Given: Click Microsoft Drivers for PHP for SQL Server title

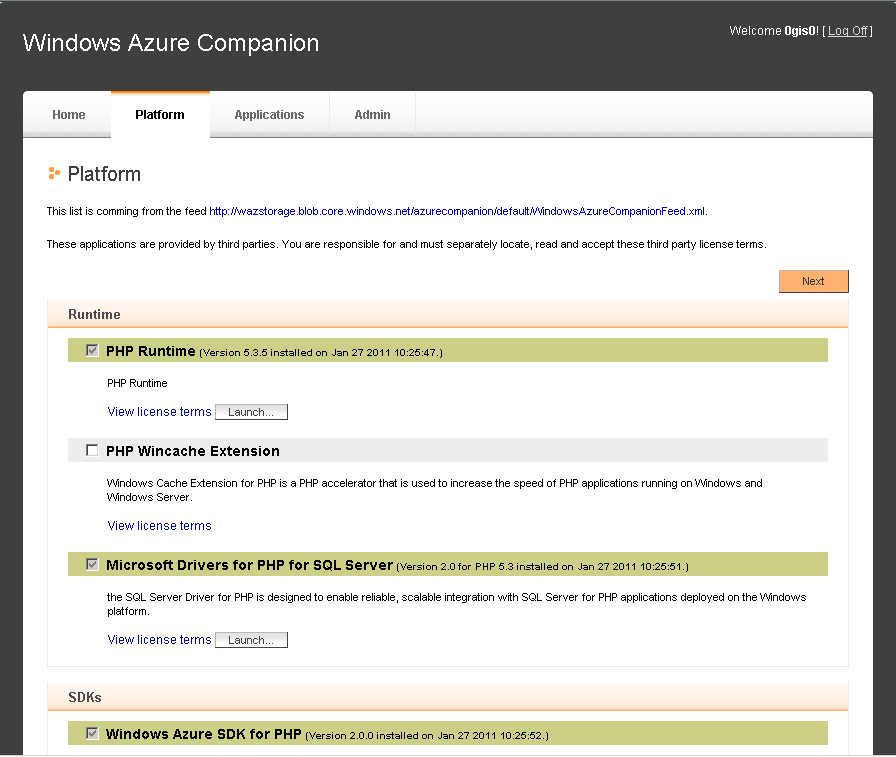Looking at the screenshot, I should 249,565.
